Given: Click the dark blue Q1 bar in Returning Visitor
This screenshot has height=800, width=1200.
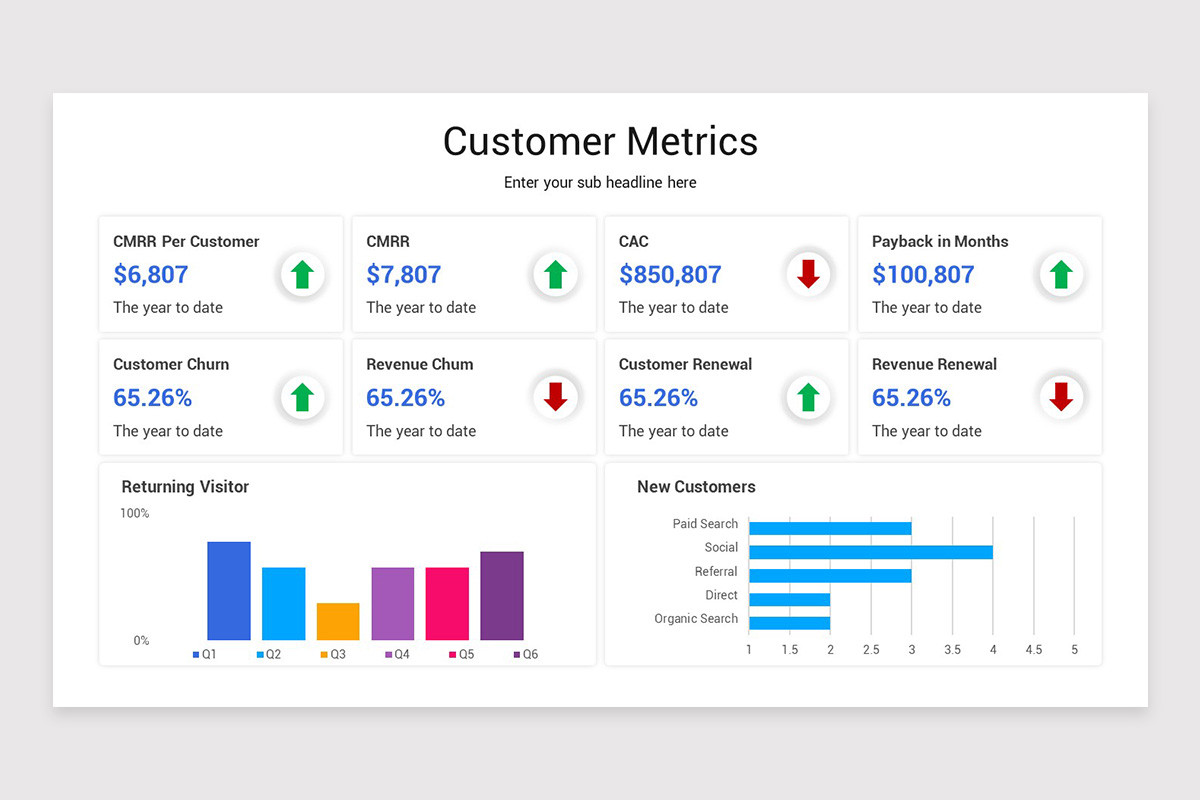Looking at the screenshot, I should [x=229, y=591].
